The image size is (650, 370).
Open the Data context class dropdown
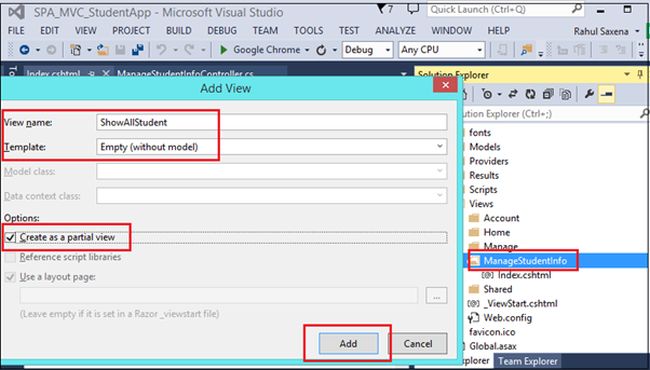(439, 196)
